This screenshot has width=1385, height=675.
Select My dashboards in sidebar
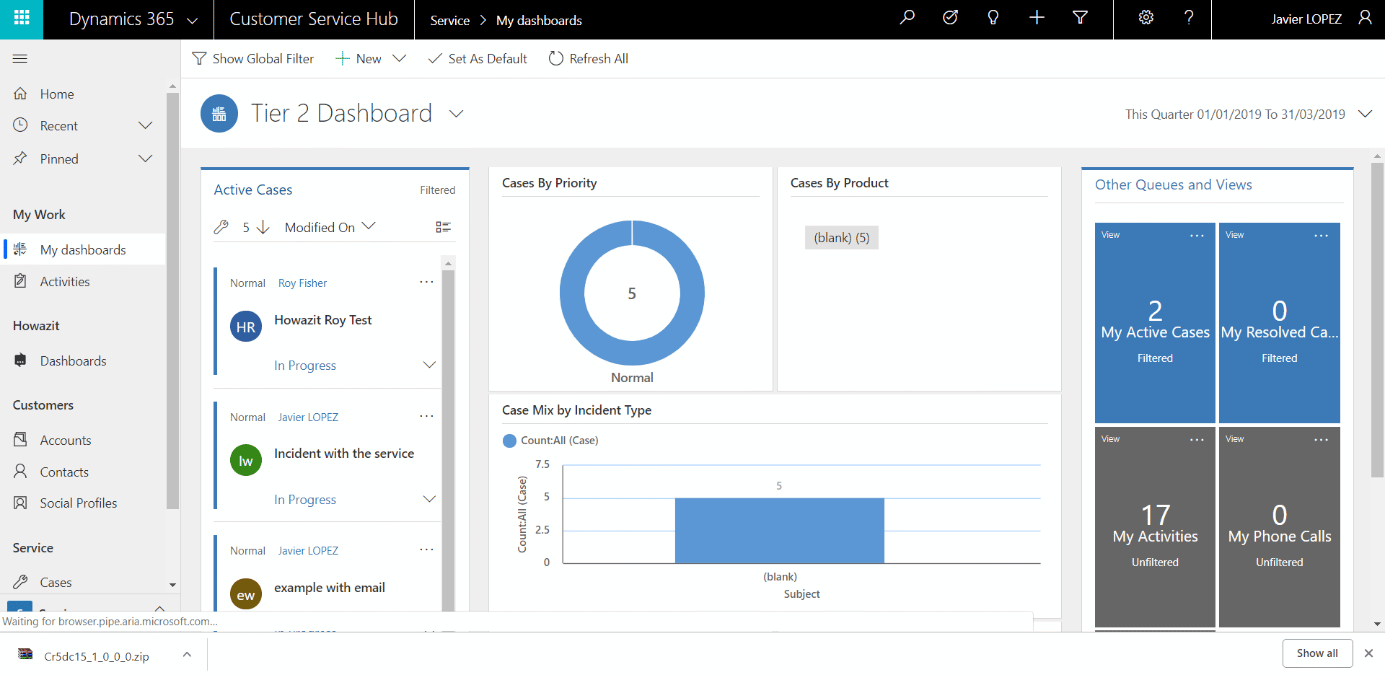83,250
